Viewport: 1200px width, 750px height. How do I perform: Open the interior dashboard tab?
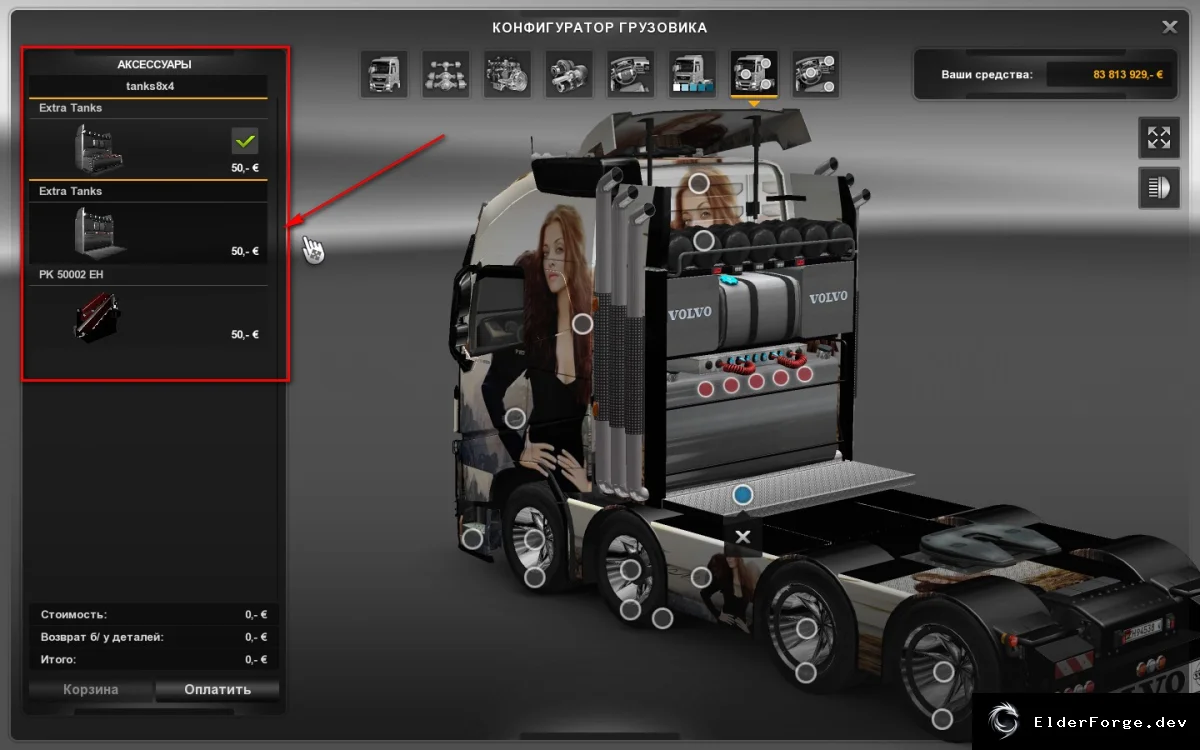631,74
